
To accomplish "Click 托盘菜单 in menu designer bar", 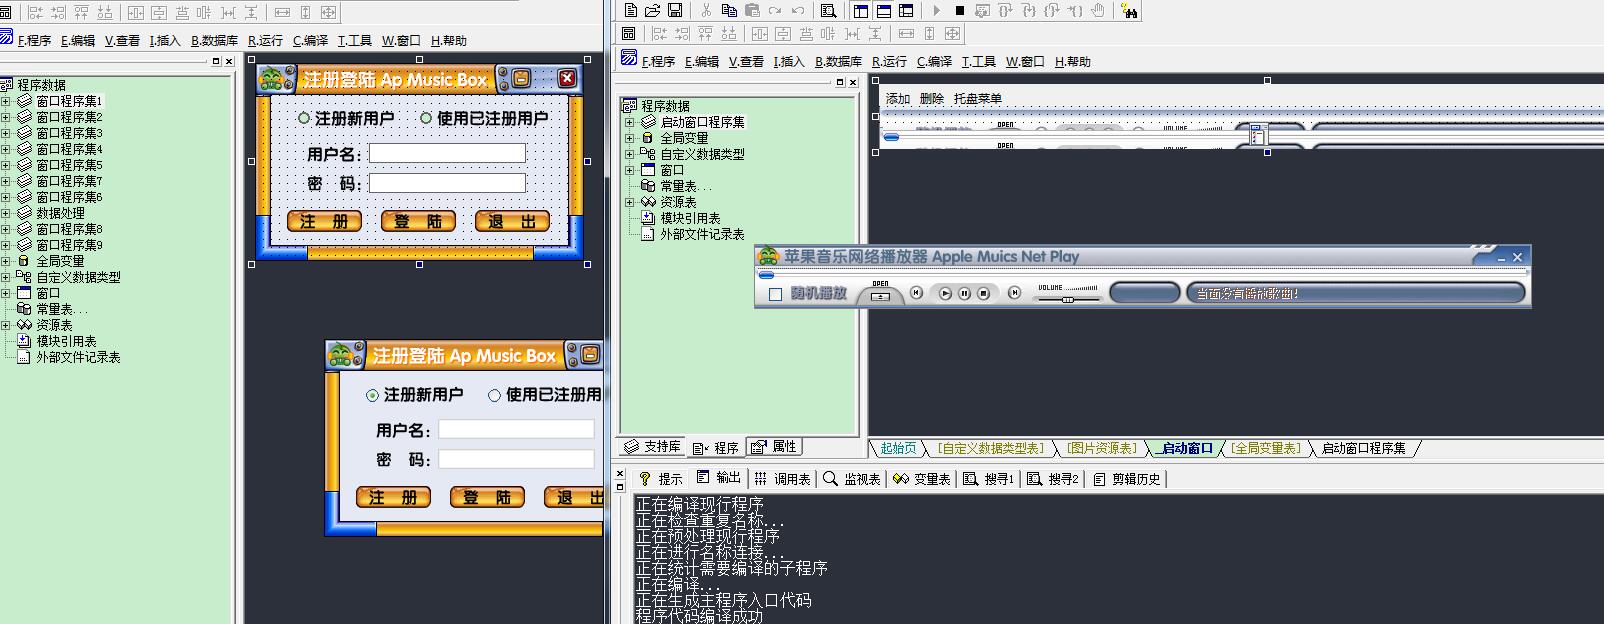I will pos(977,98).
